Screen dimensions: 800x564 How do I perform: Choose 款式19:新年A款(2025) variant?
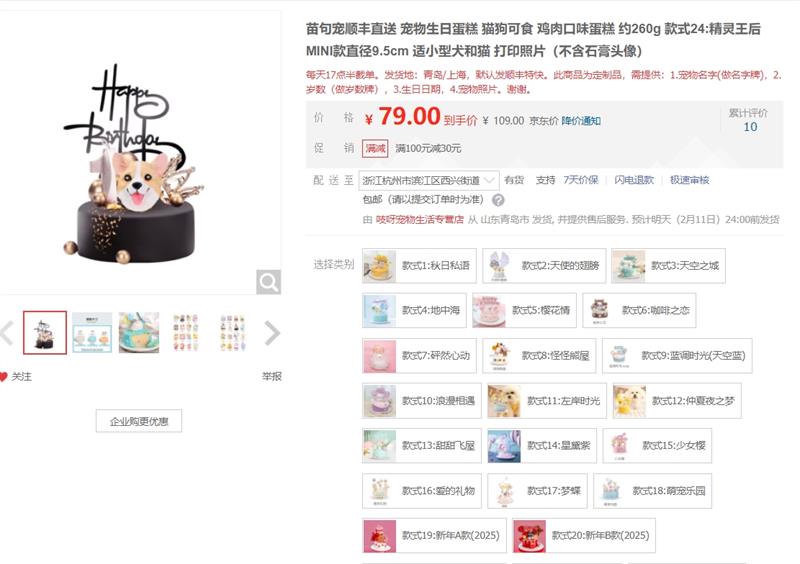pos(434,535)
